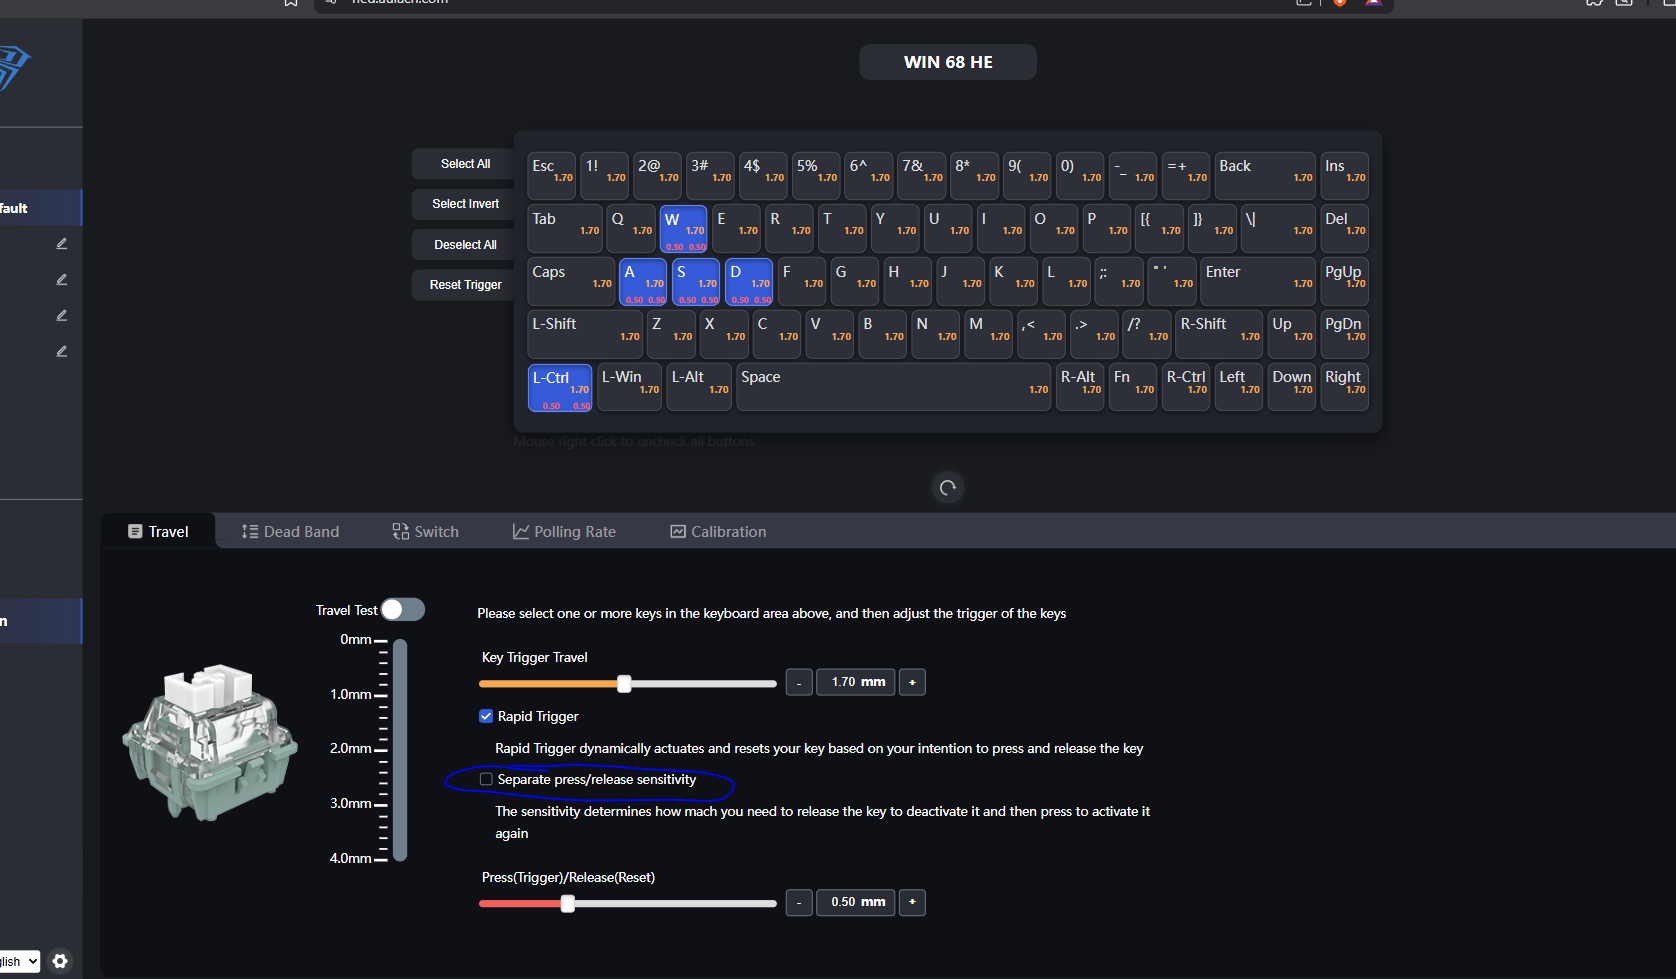
Task: Decrease Key Trigger Travel with minus button
Action: pos(799,682)
